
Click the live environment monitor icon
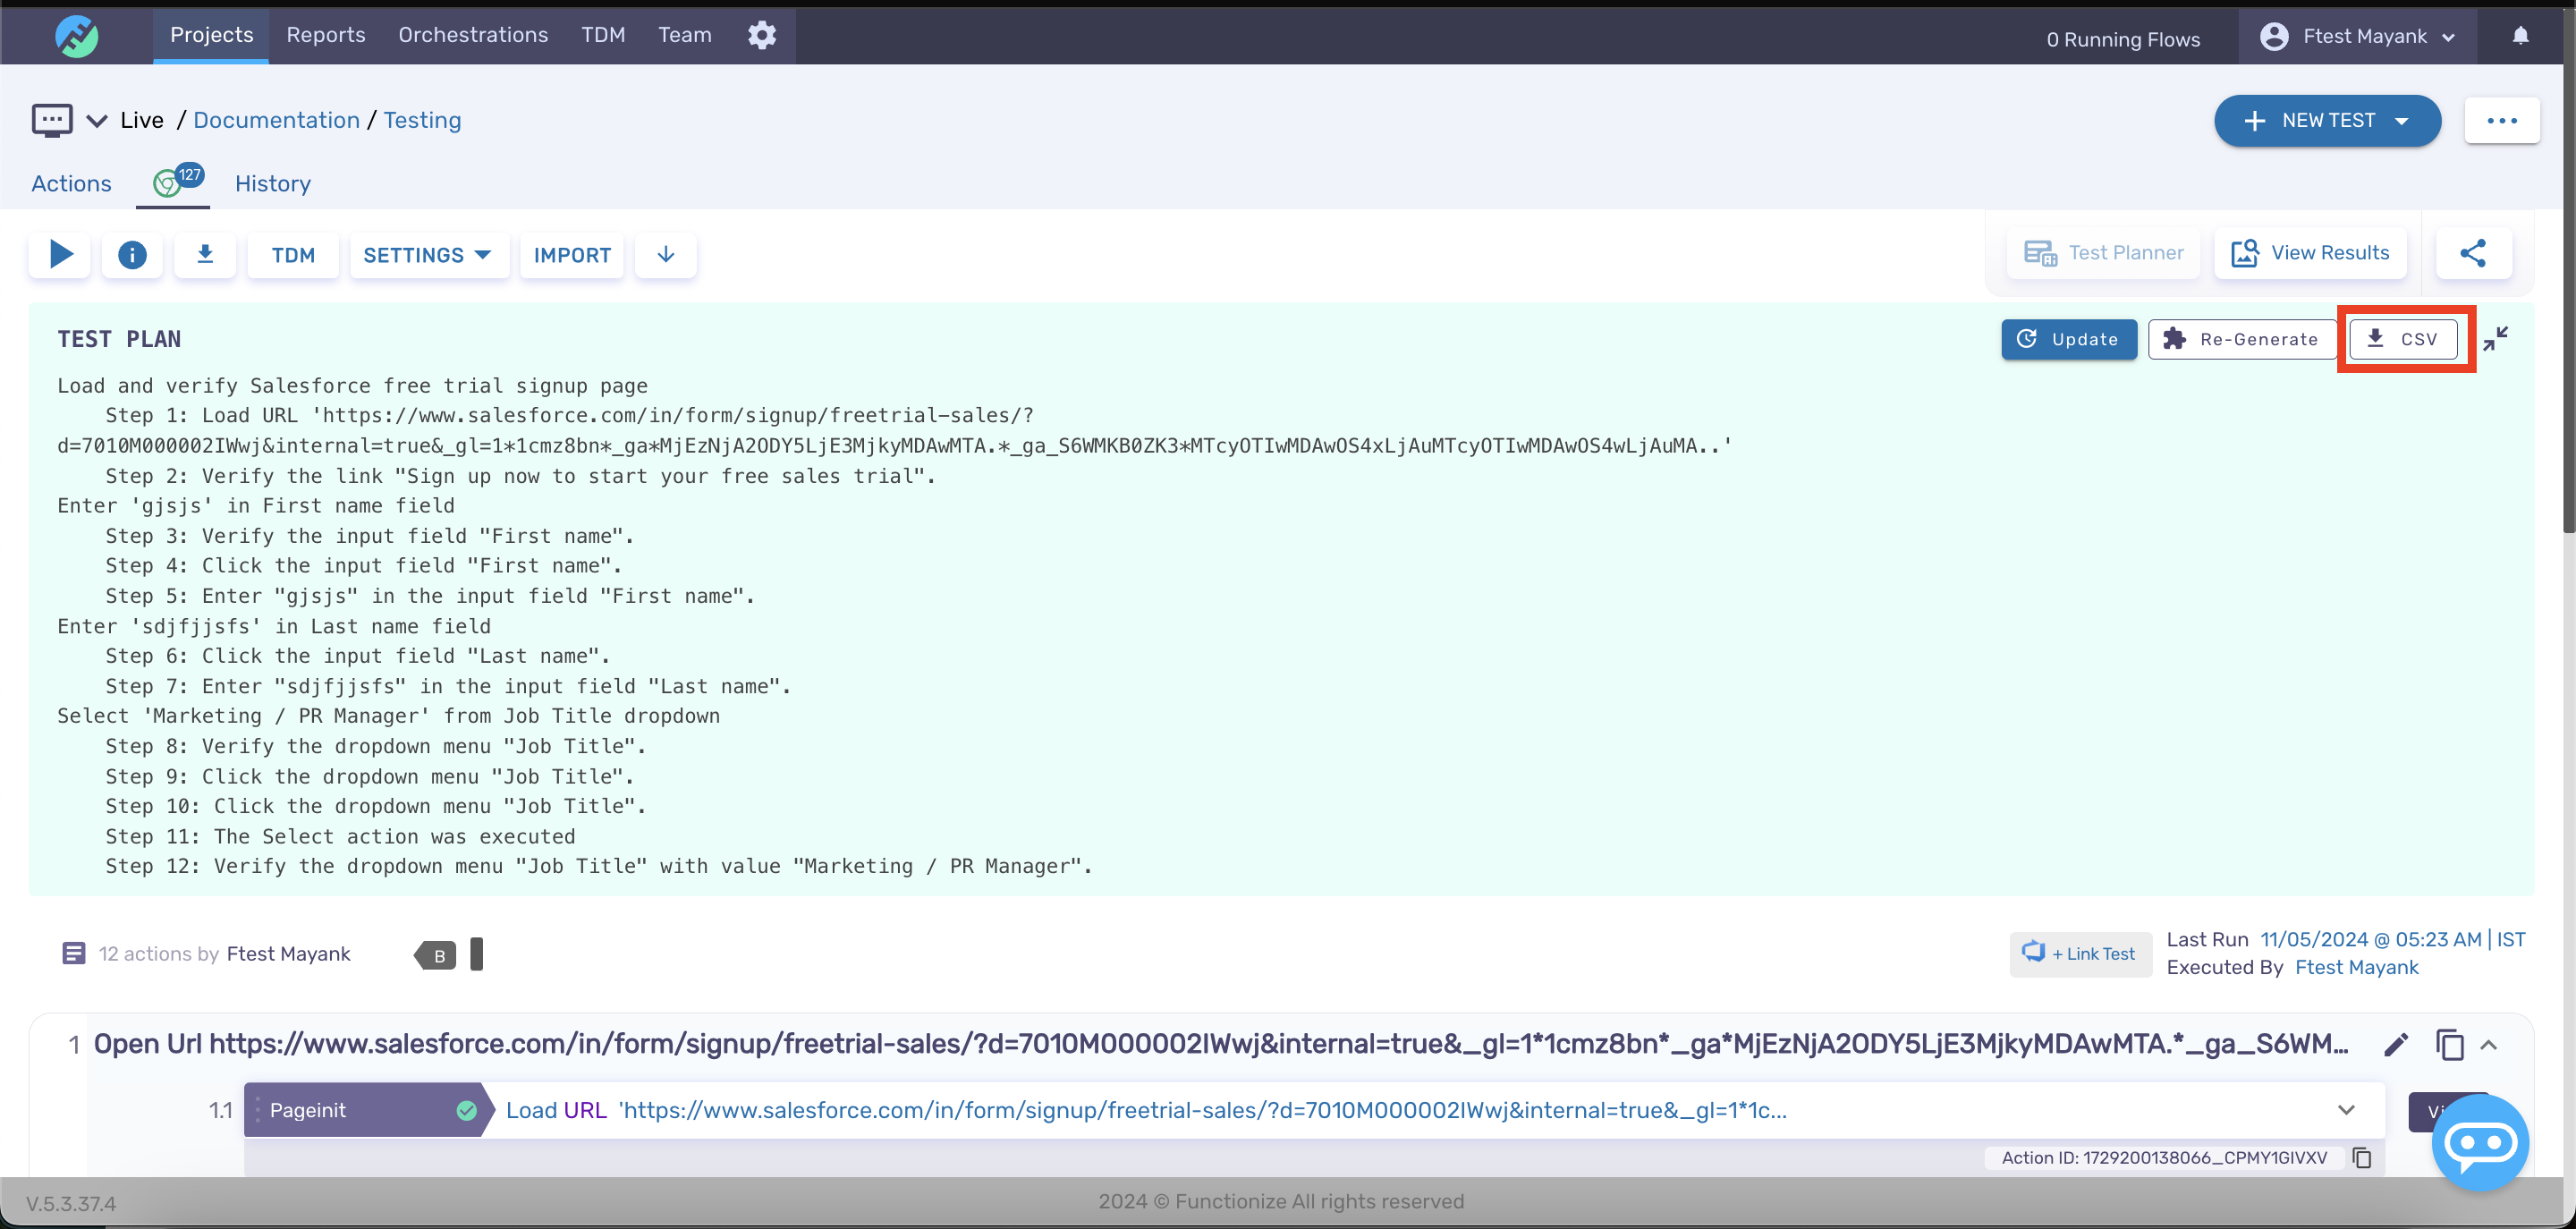[52, 120]
